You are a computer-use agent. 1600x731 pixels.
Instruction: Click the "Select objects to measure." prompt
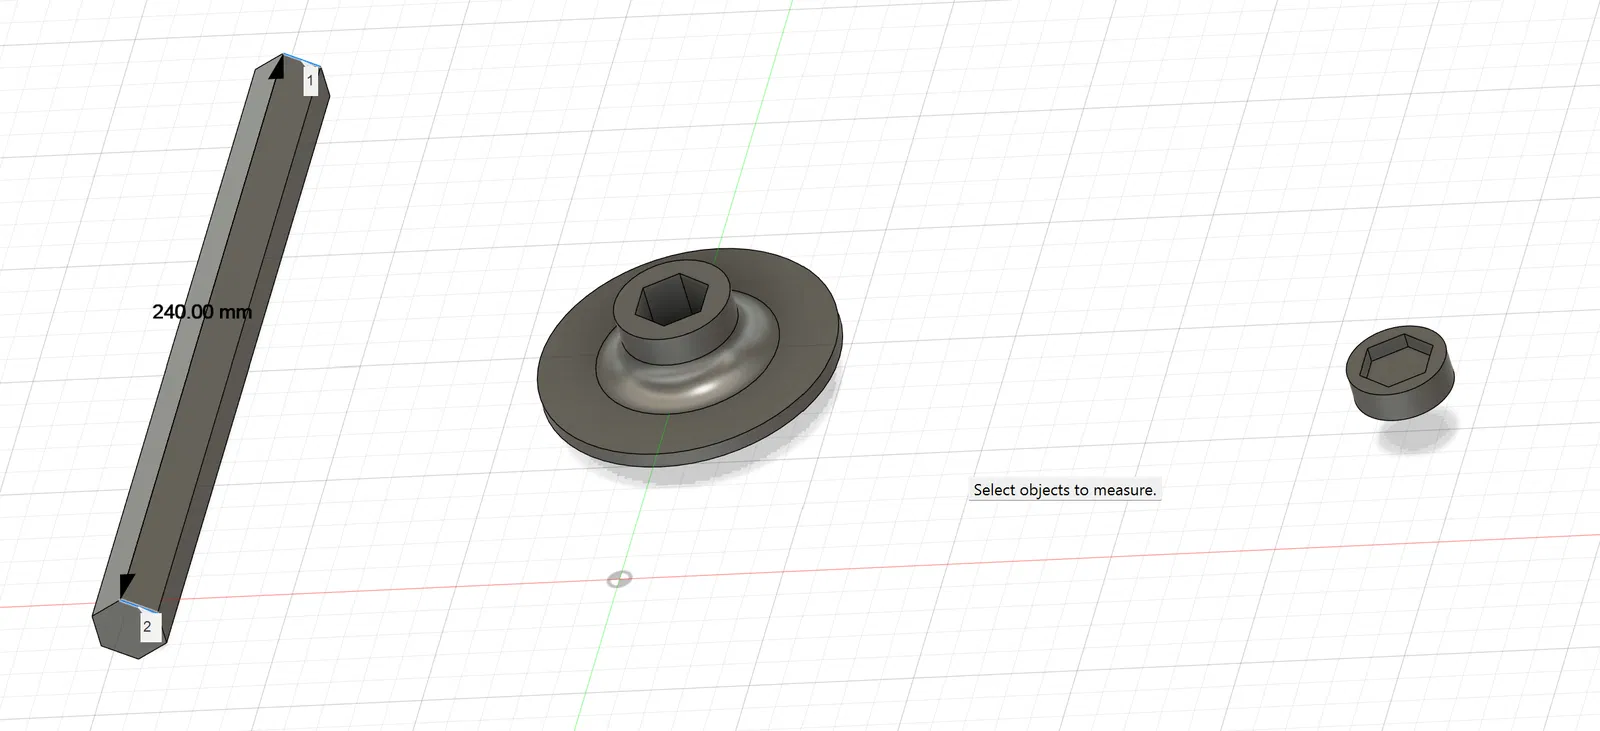coord(1065,490)
